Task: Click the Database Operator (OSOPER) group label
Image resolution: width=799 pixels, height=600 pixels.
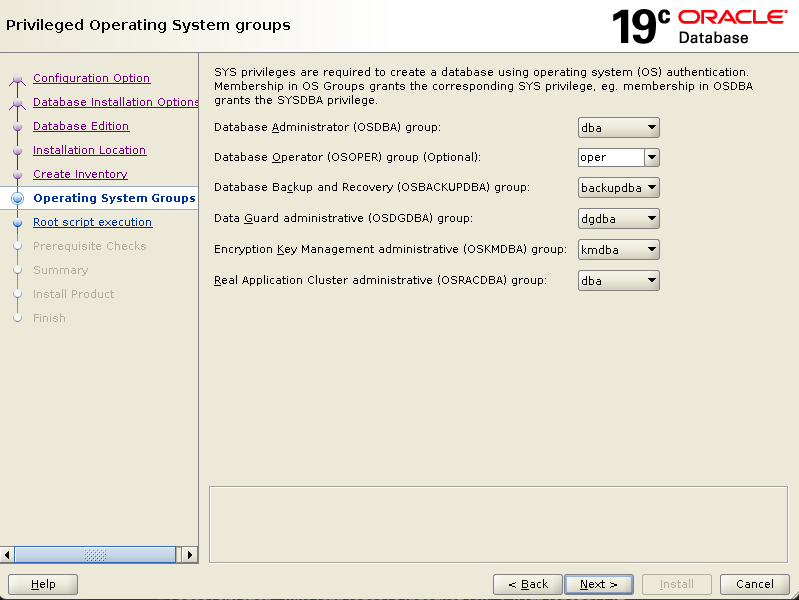Action: (x=347, y=157)
